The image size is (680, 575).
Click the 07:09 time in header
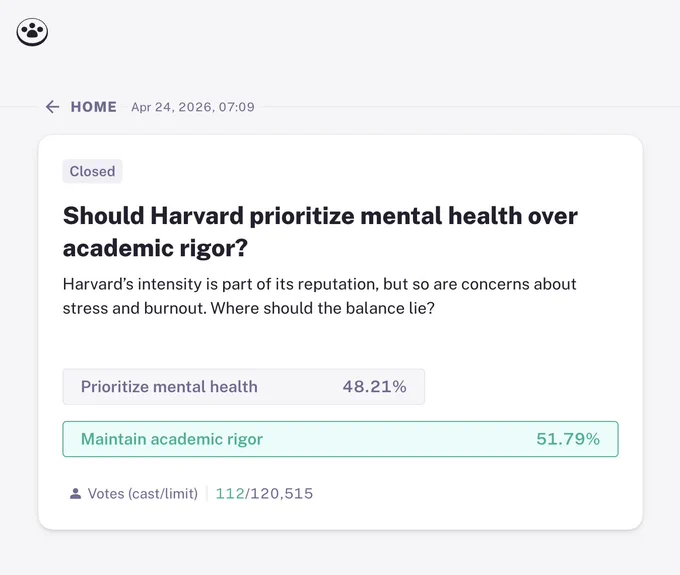(236, 107)
